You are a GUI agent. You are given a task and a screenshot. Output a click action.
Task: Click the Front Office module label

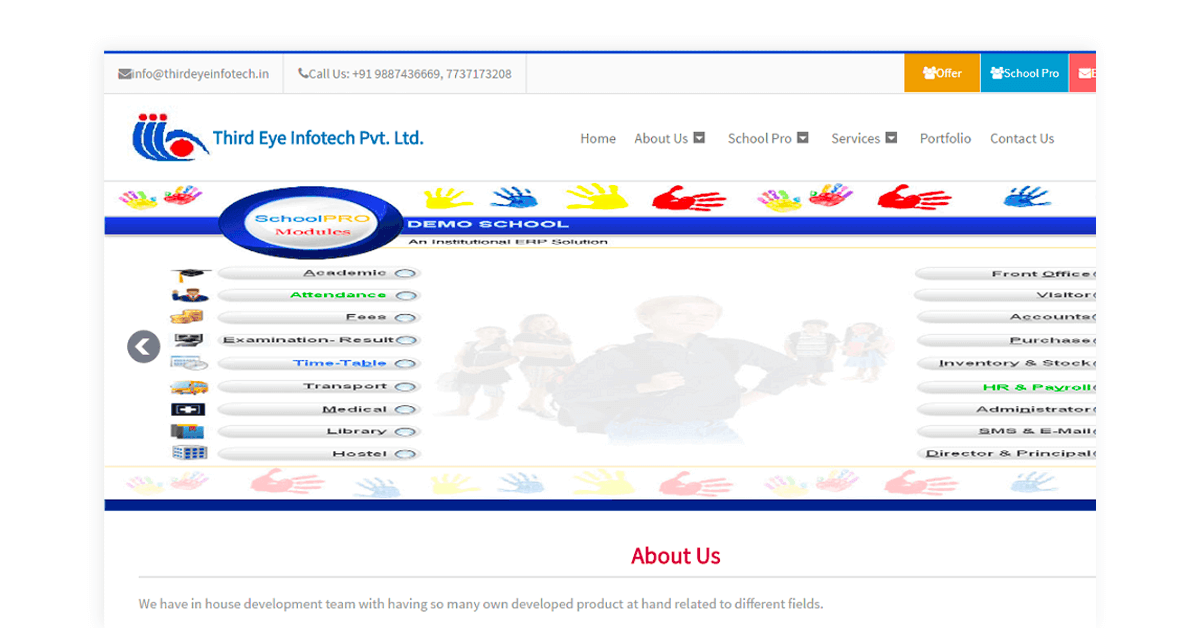[1042, 274]
